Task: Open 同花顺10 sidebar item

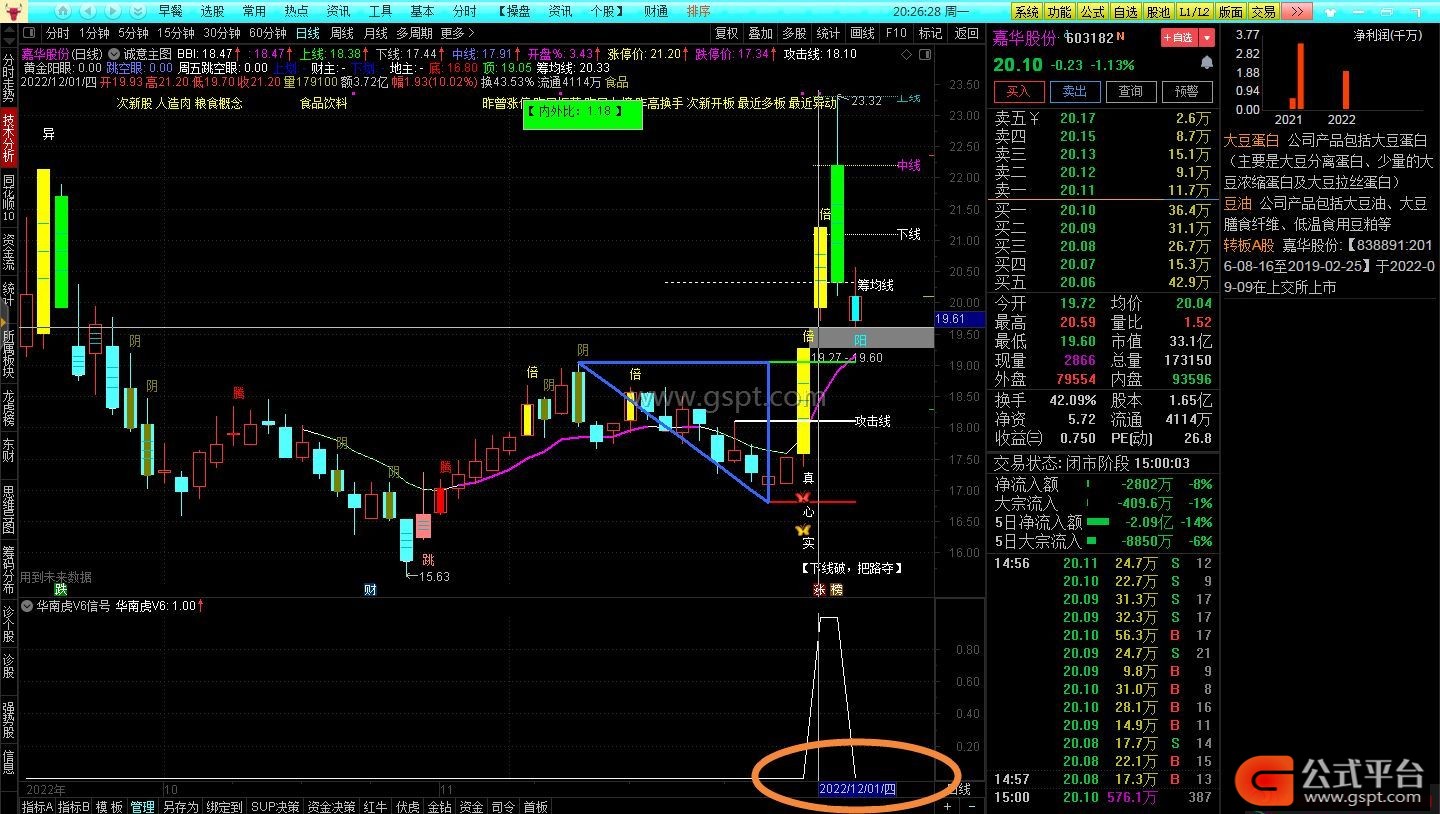Action: pos(9,198)
